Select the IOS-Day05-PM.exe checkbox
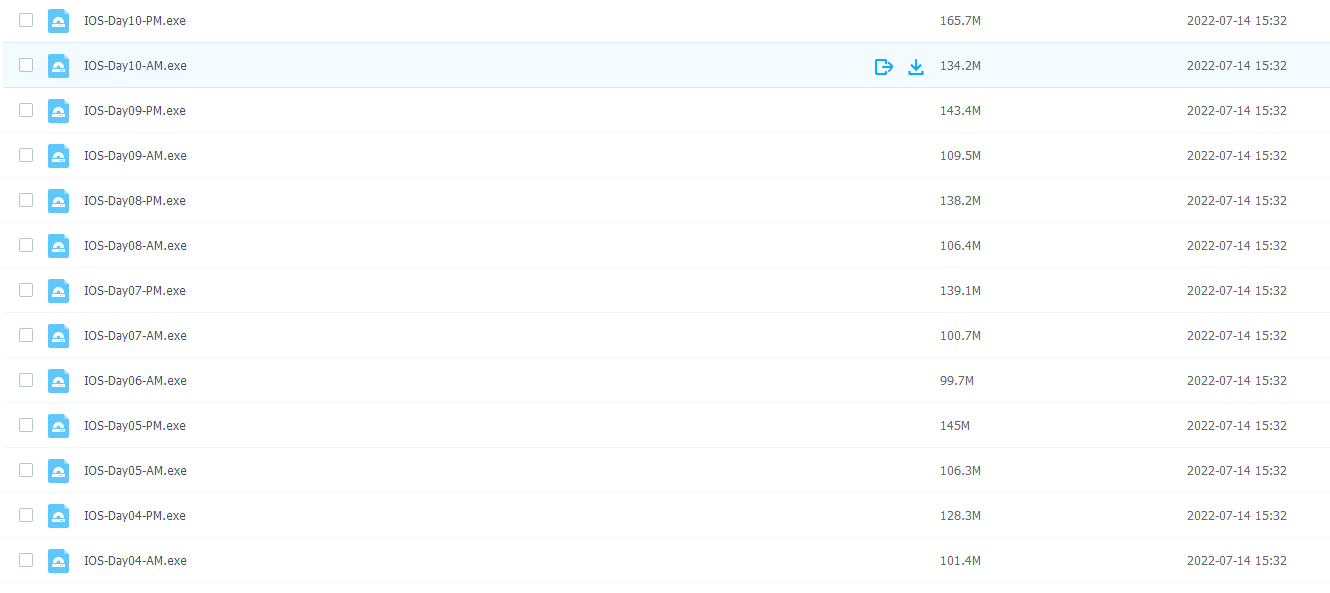The height and width of the screenshot is (593, 1330). (x=26, y=425)
